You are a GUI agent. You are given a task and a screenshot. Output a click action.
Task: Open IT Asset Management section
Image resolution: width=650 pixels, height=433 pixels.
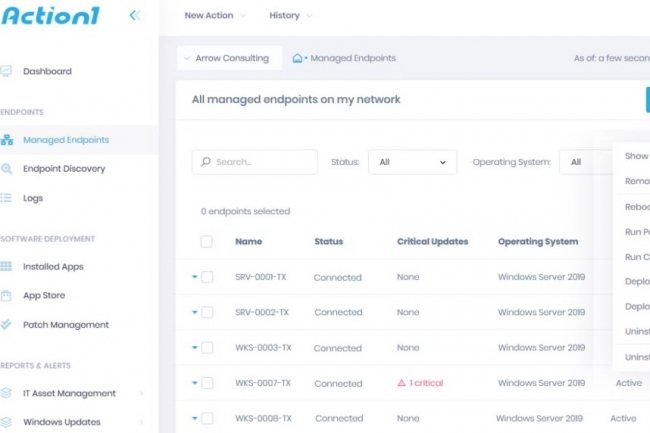(70, 393)
